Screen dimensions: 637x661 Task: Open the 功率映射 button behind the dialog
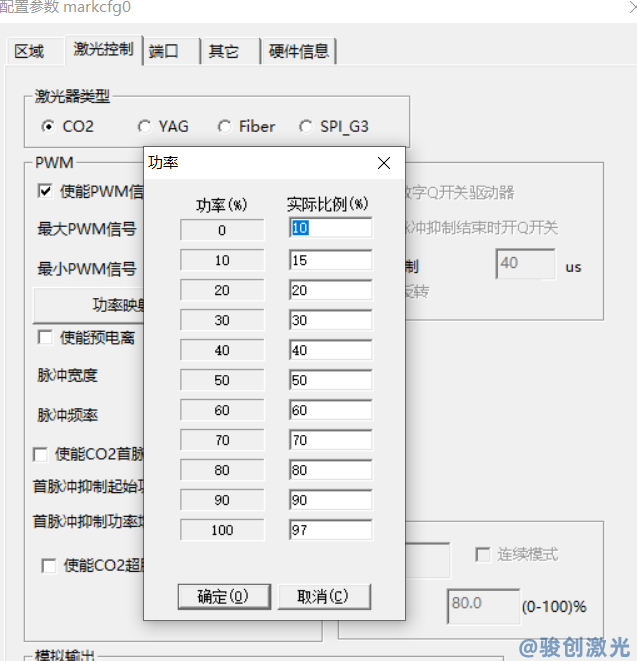(x=89, y=305)
